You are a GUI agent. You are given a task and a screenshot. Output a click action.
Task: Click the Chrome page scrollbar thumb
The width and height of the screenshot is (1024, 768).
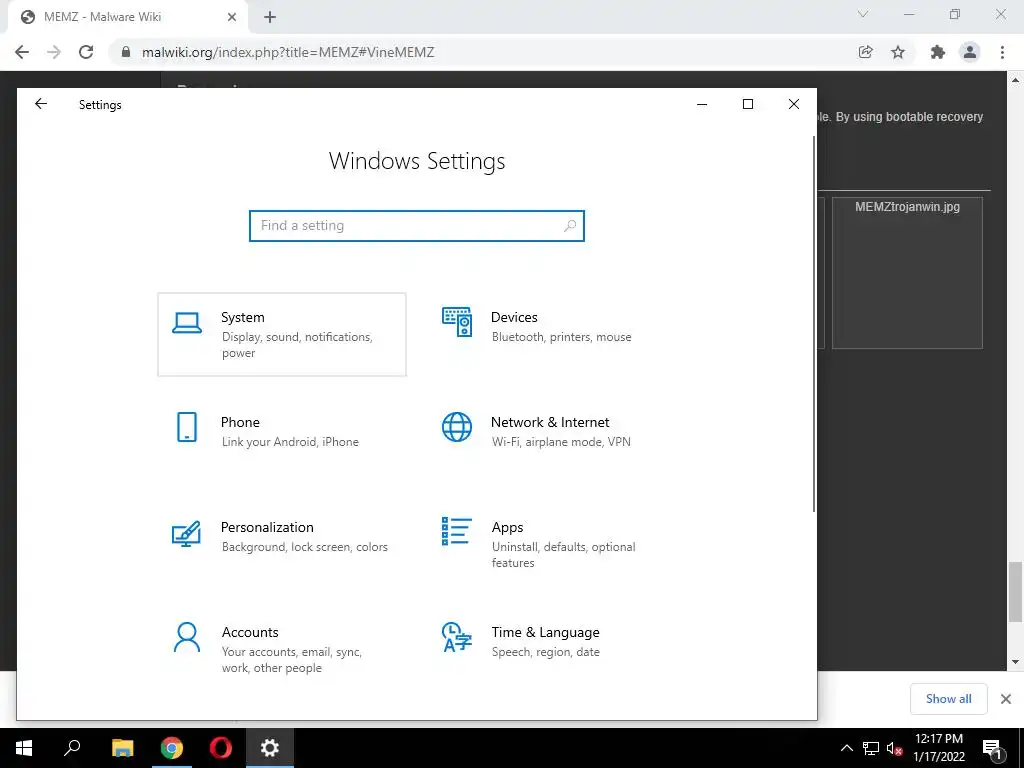[1015, 592]
